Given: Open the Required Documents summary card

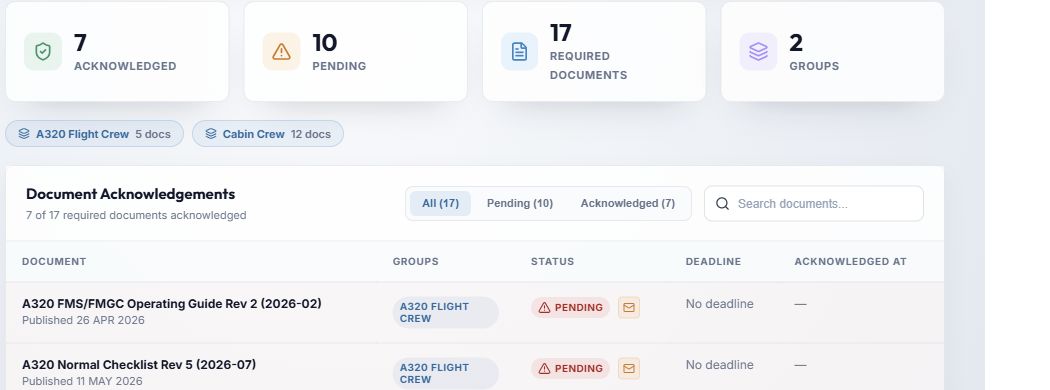Looking at the screenshot, I should 594,52.
